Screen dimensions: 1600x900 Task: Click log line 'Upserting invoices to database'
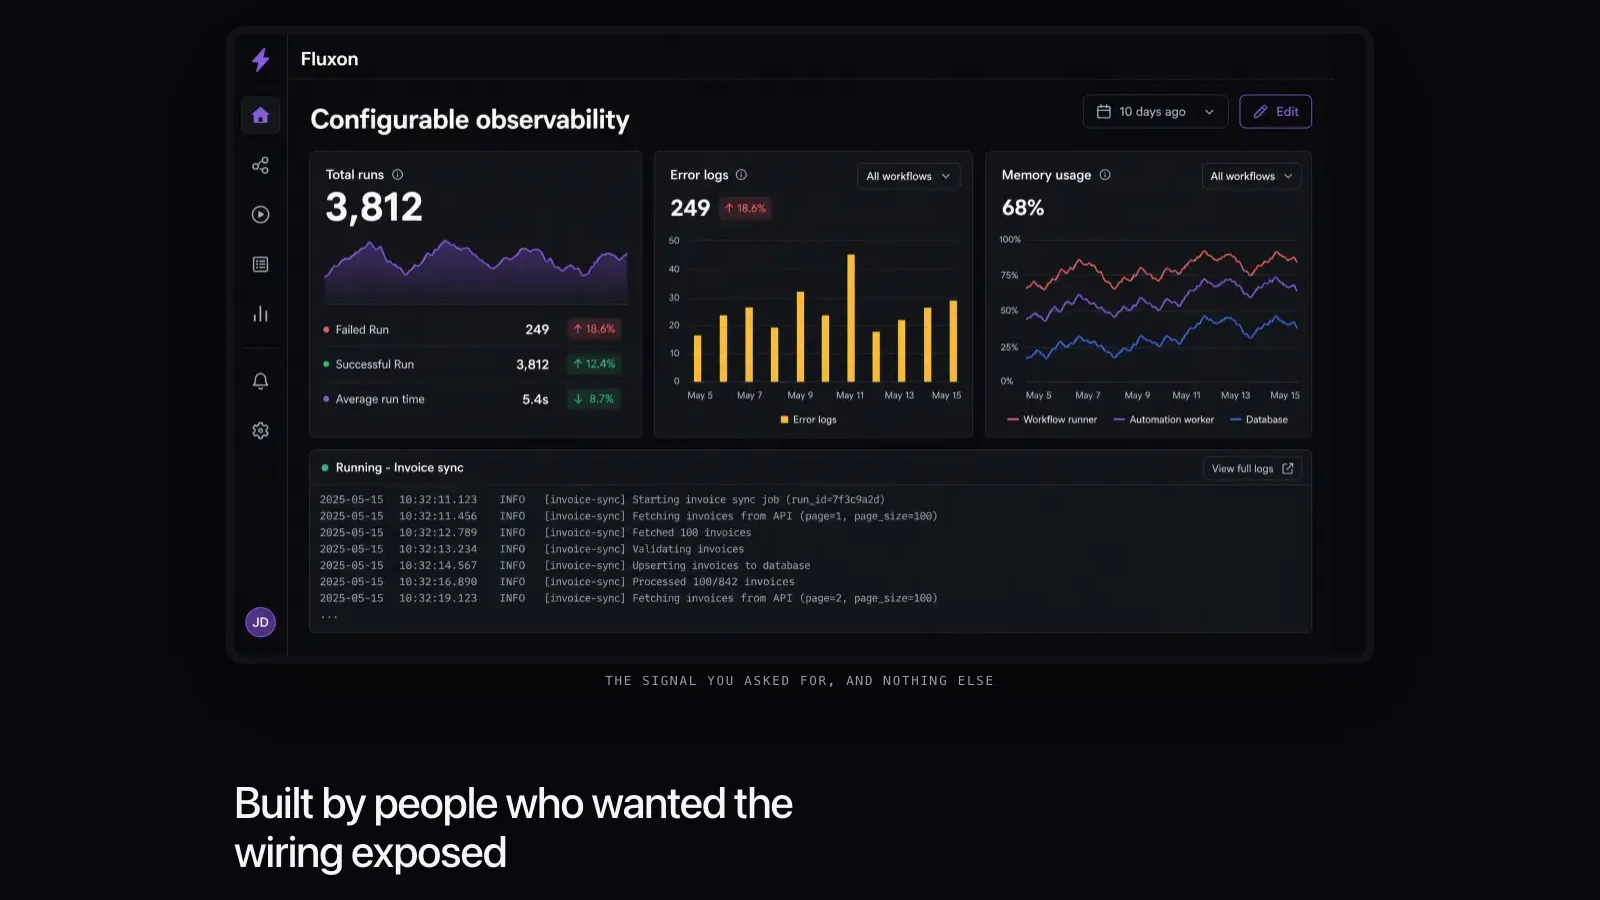tap(565, 566)
